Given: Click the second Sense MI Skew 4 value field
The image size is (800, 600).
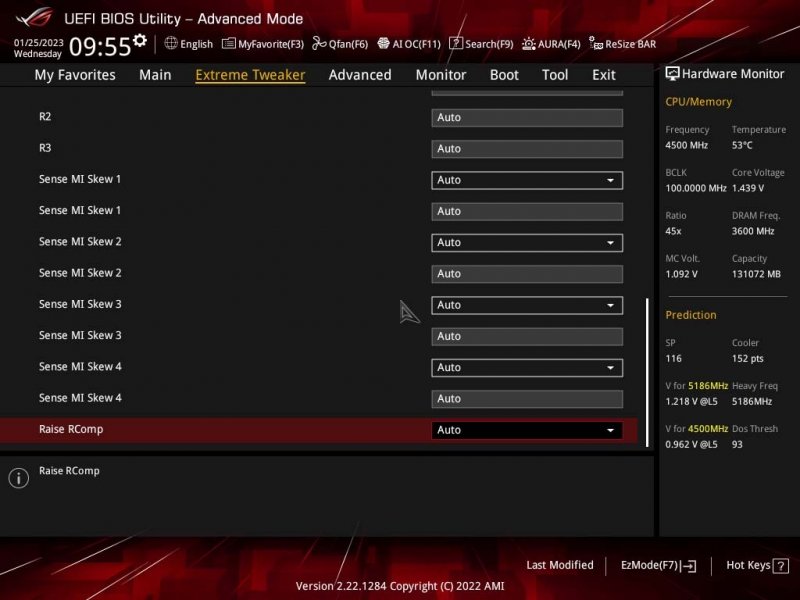Looking at the screenshot, I should coord(527,399).
